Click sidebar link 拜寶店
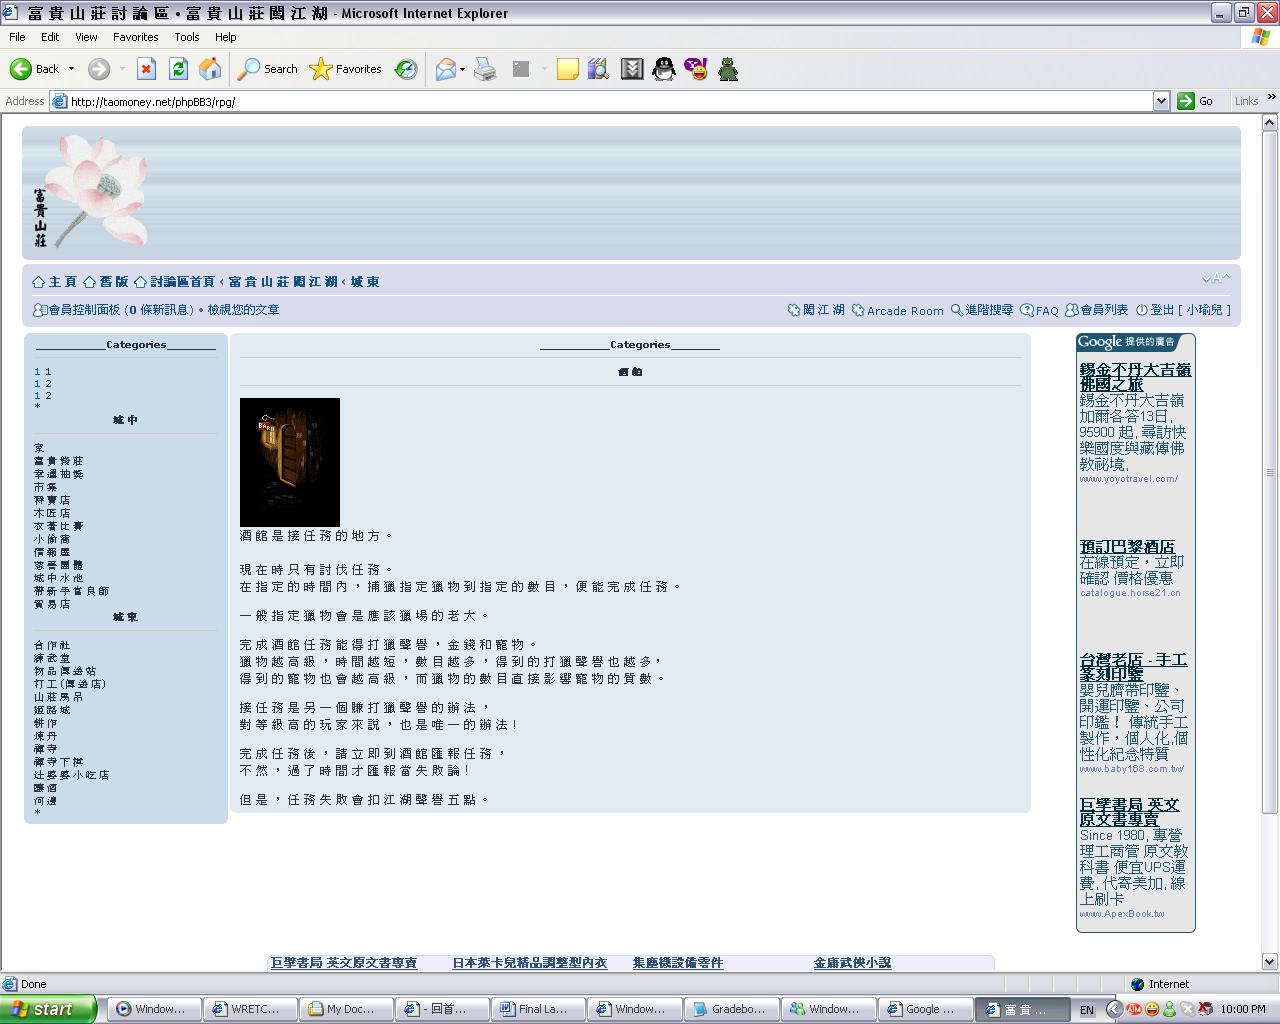 [x=52, y=500]
